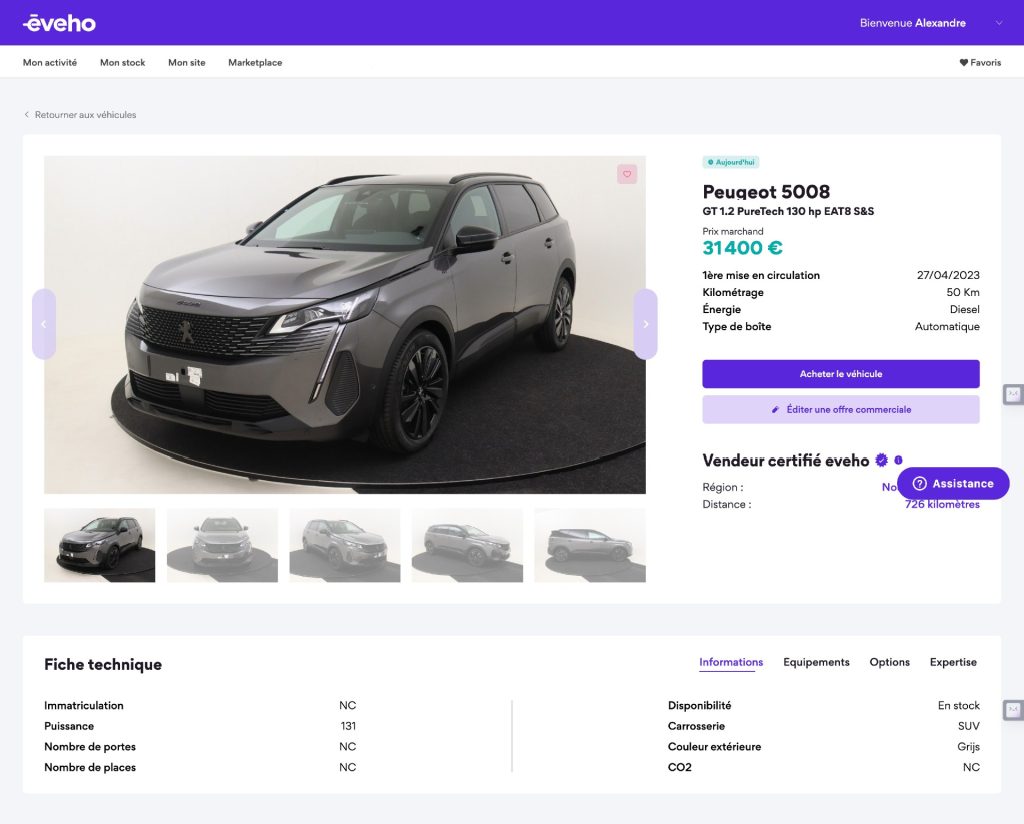Click the 726 kilomètres distance link
Screen dimensions: 1024x824
(x=942, y=504)
